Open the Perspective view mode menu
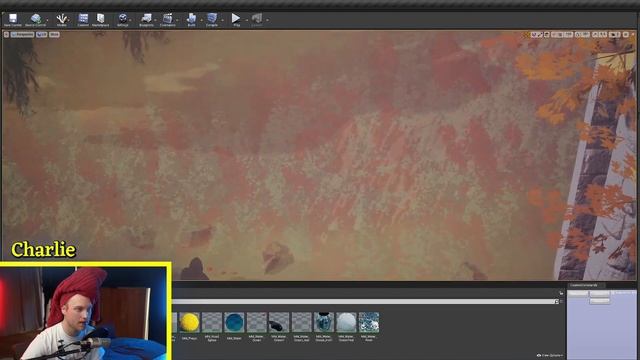The height and width of the screenshot is (360, 640). (x=22, y=35)
